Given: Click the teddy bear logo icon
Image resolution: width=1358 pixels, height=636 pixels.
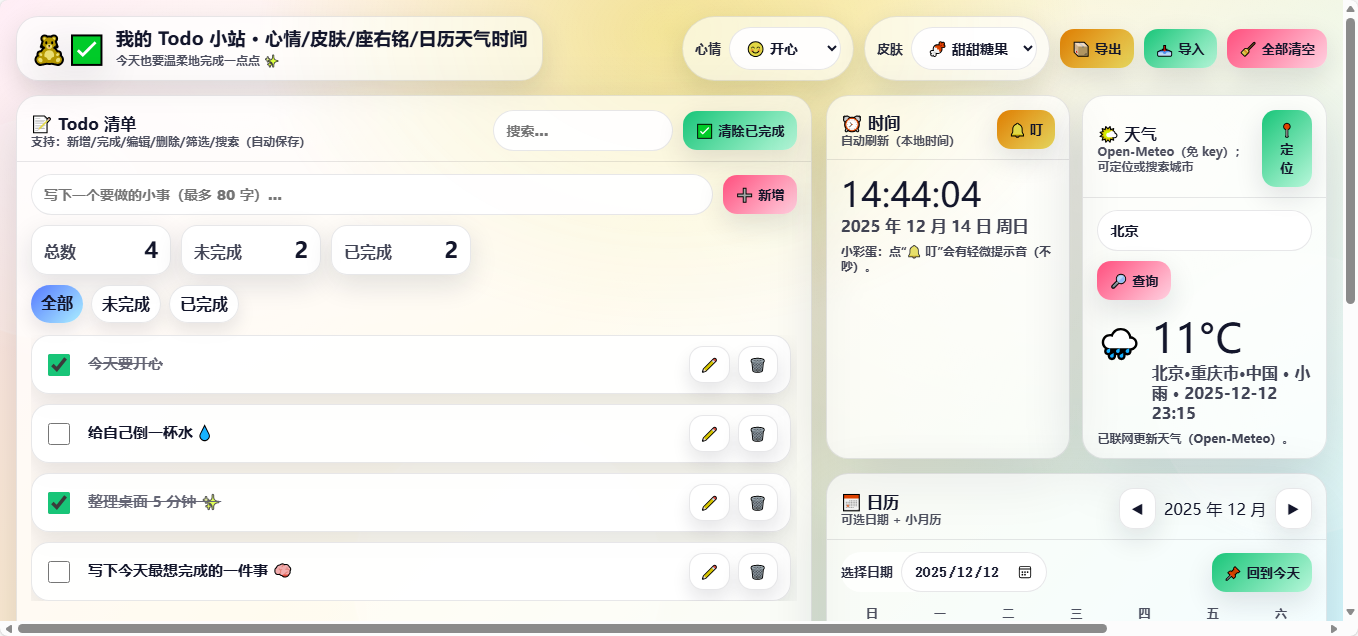Looking at the screenshot, I should tap(49, 50).
